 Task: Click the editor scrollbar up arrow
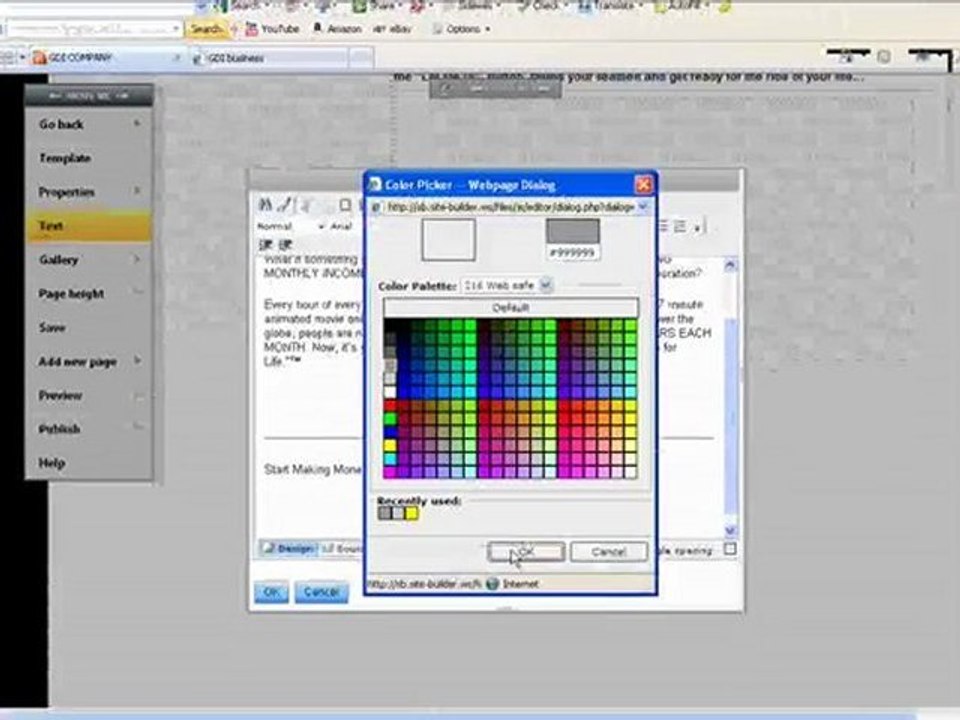[730, 265]
